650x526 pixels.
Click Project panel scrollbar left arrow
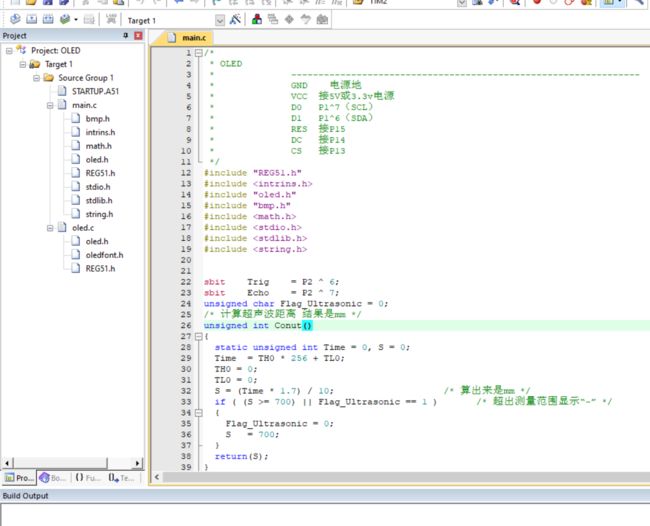(7, 463)
